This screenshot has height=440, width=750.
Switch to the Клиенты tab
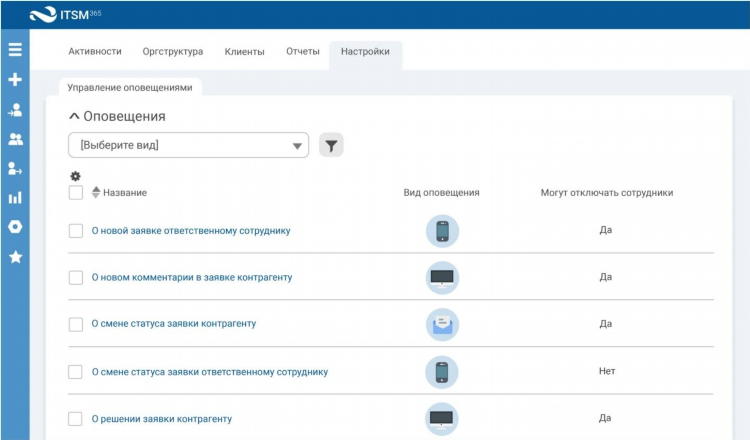244,52
